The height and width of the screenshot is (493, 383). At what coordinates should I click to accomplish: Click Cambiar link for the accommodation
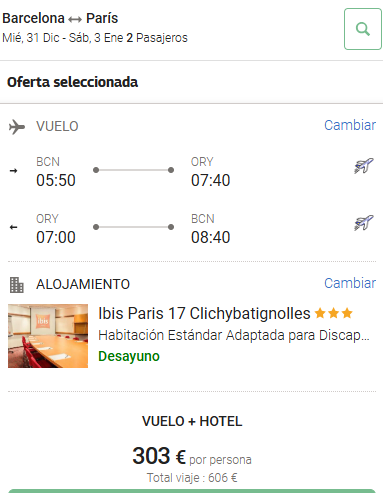(x=350, y=283)
